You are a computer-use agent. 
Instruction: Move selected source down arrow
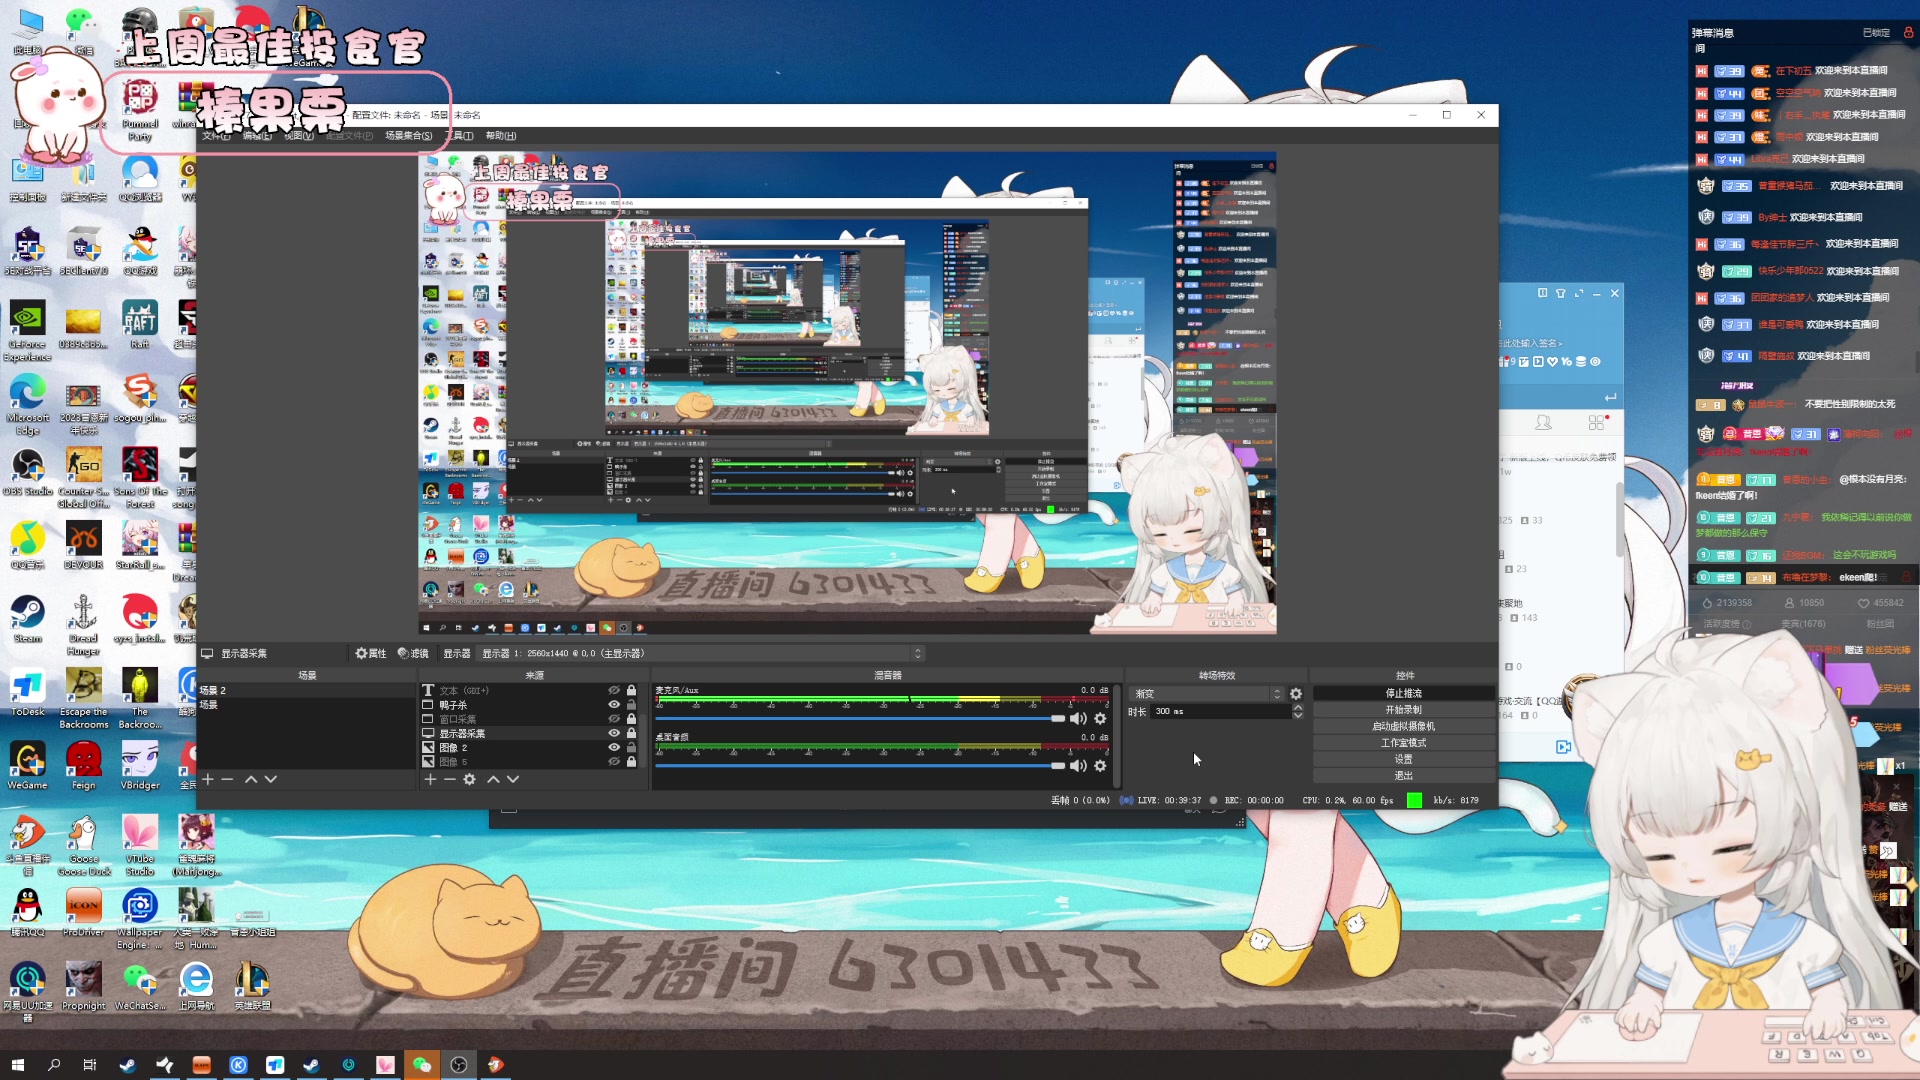click(513, 779)
